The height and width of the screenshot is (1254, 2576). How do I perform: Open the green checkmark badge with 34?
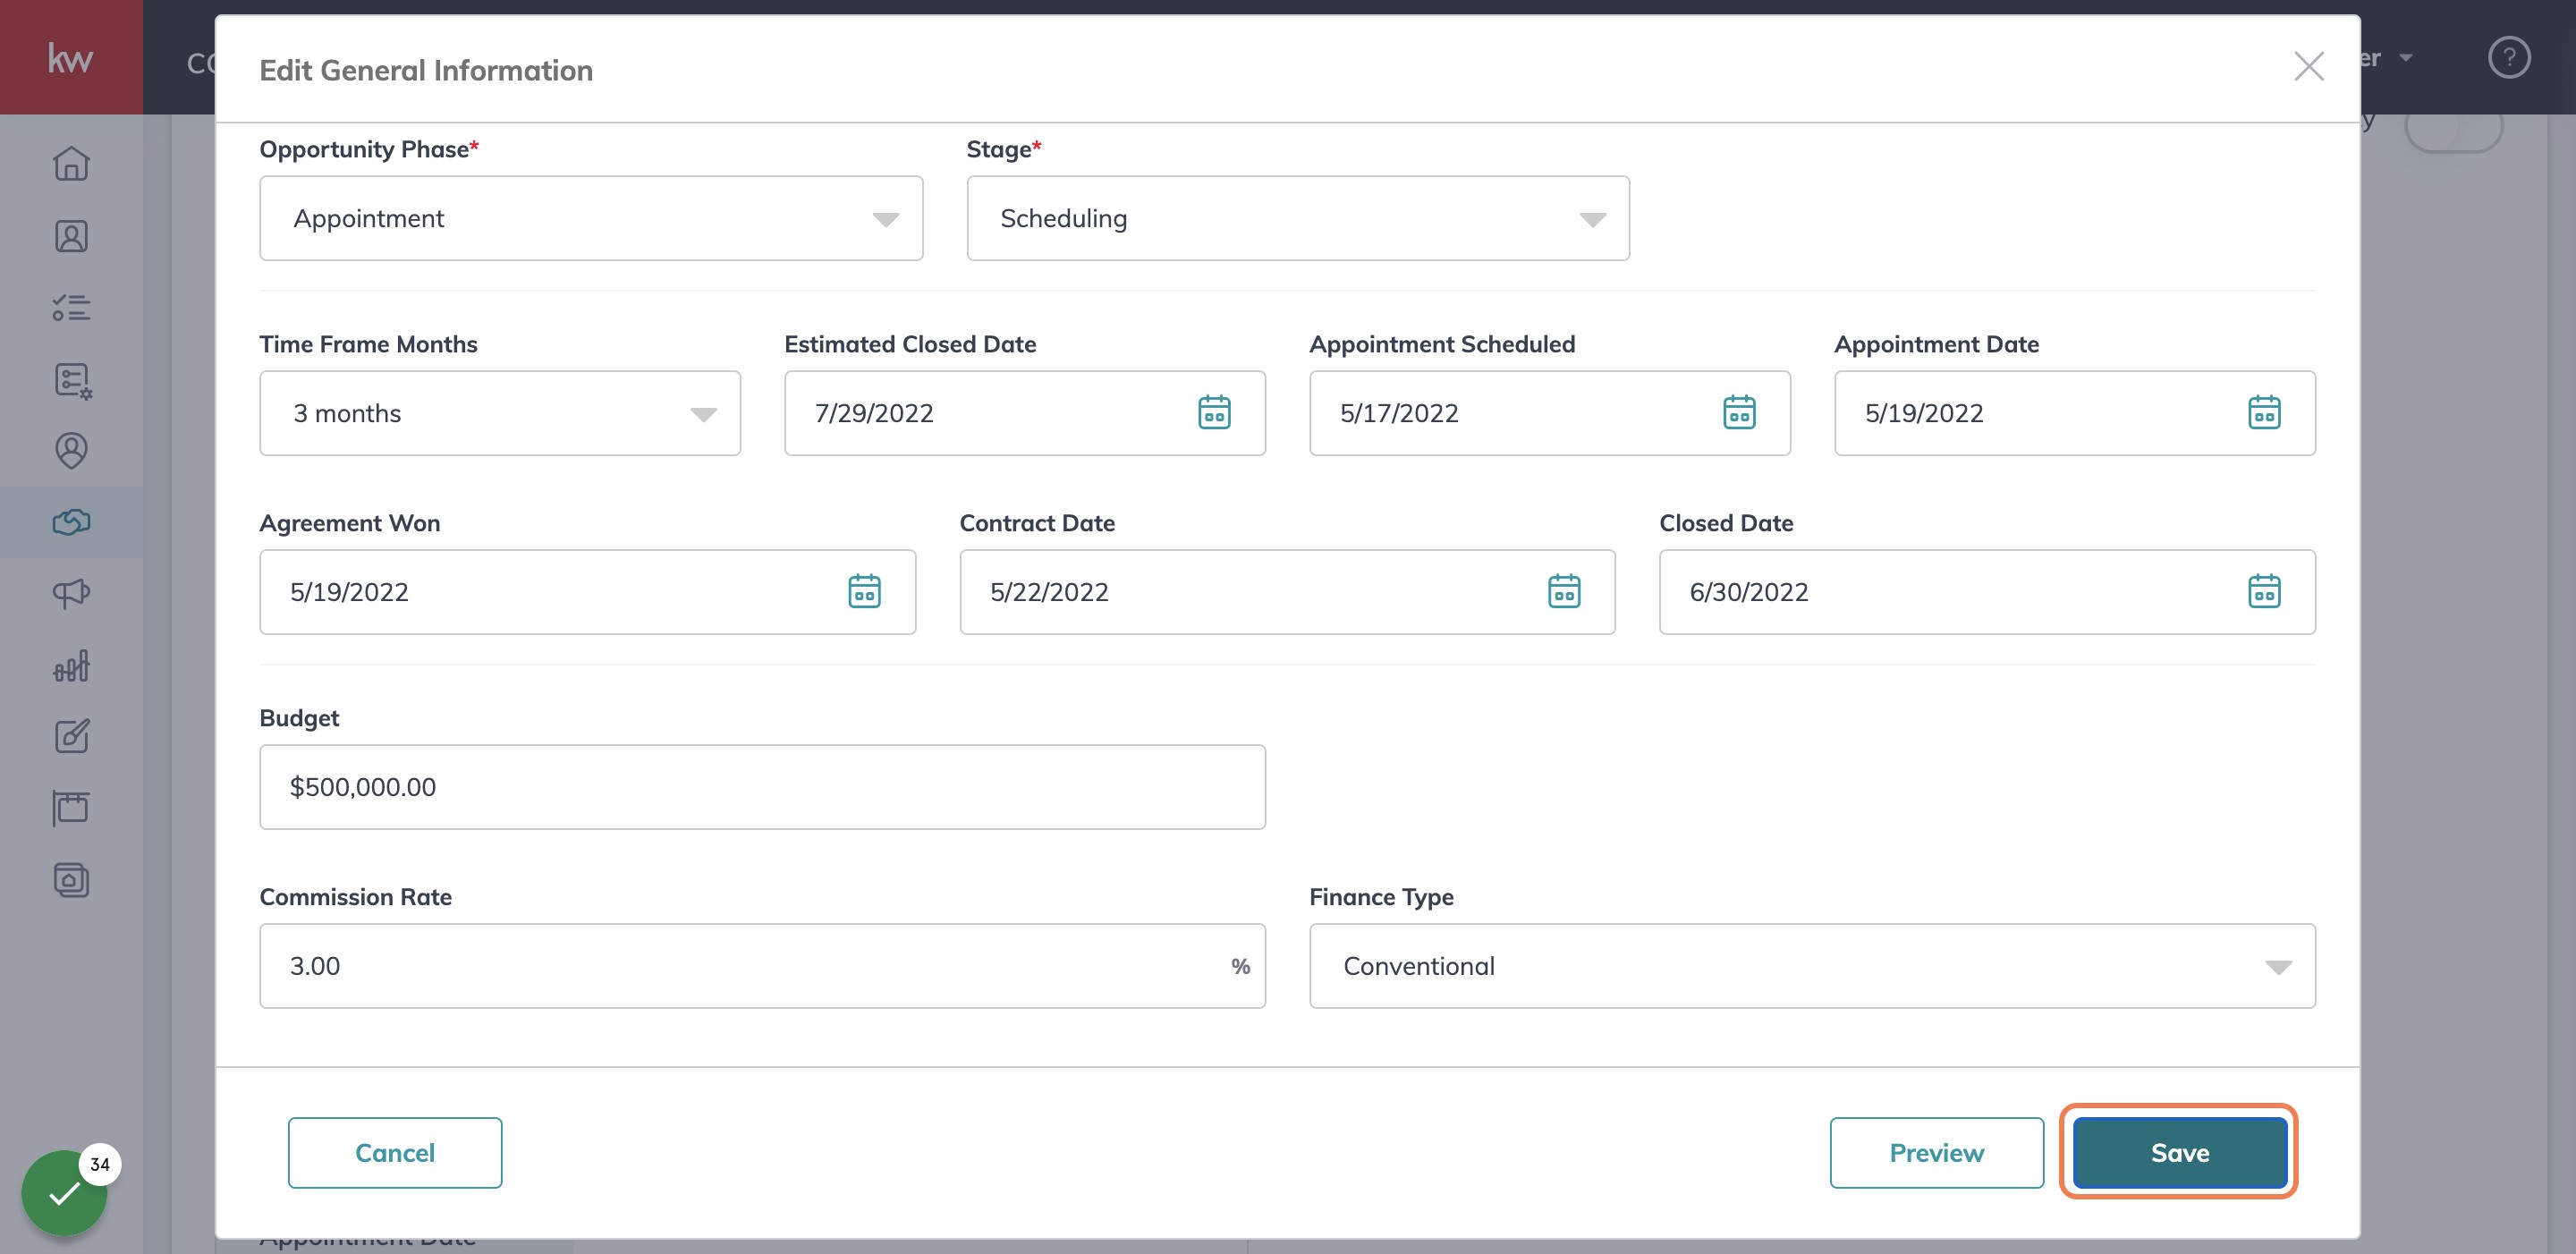coord(66,1192)
